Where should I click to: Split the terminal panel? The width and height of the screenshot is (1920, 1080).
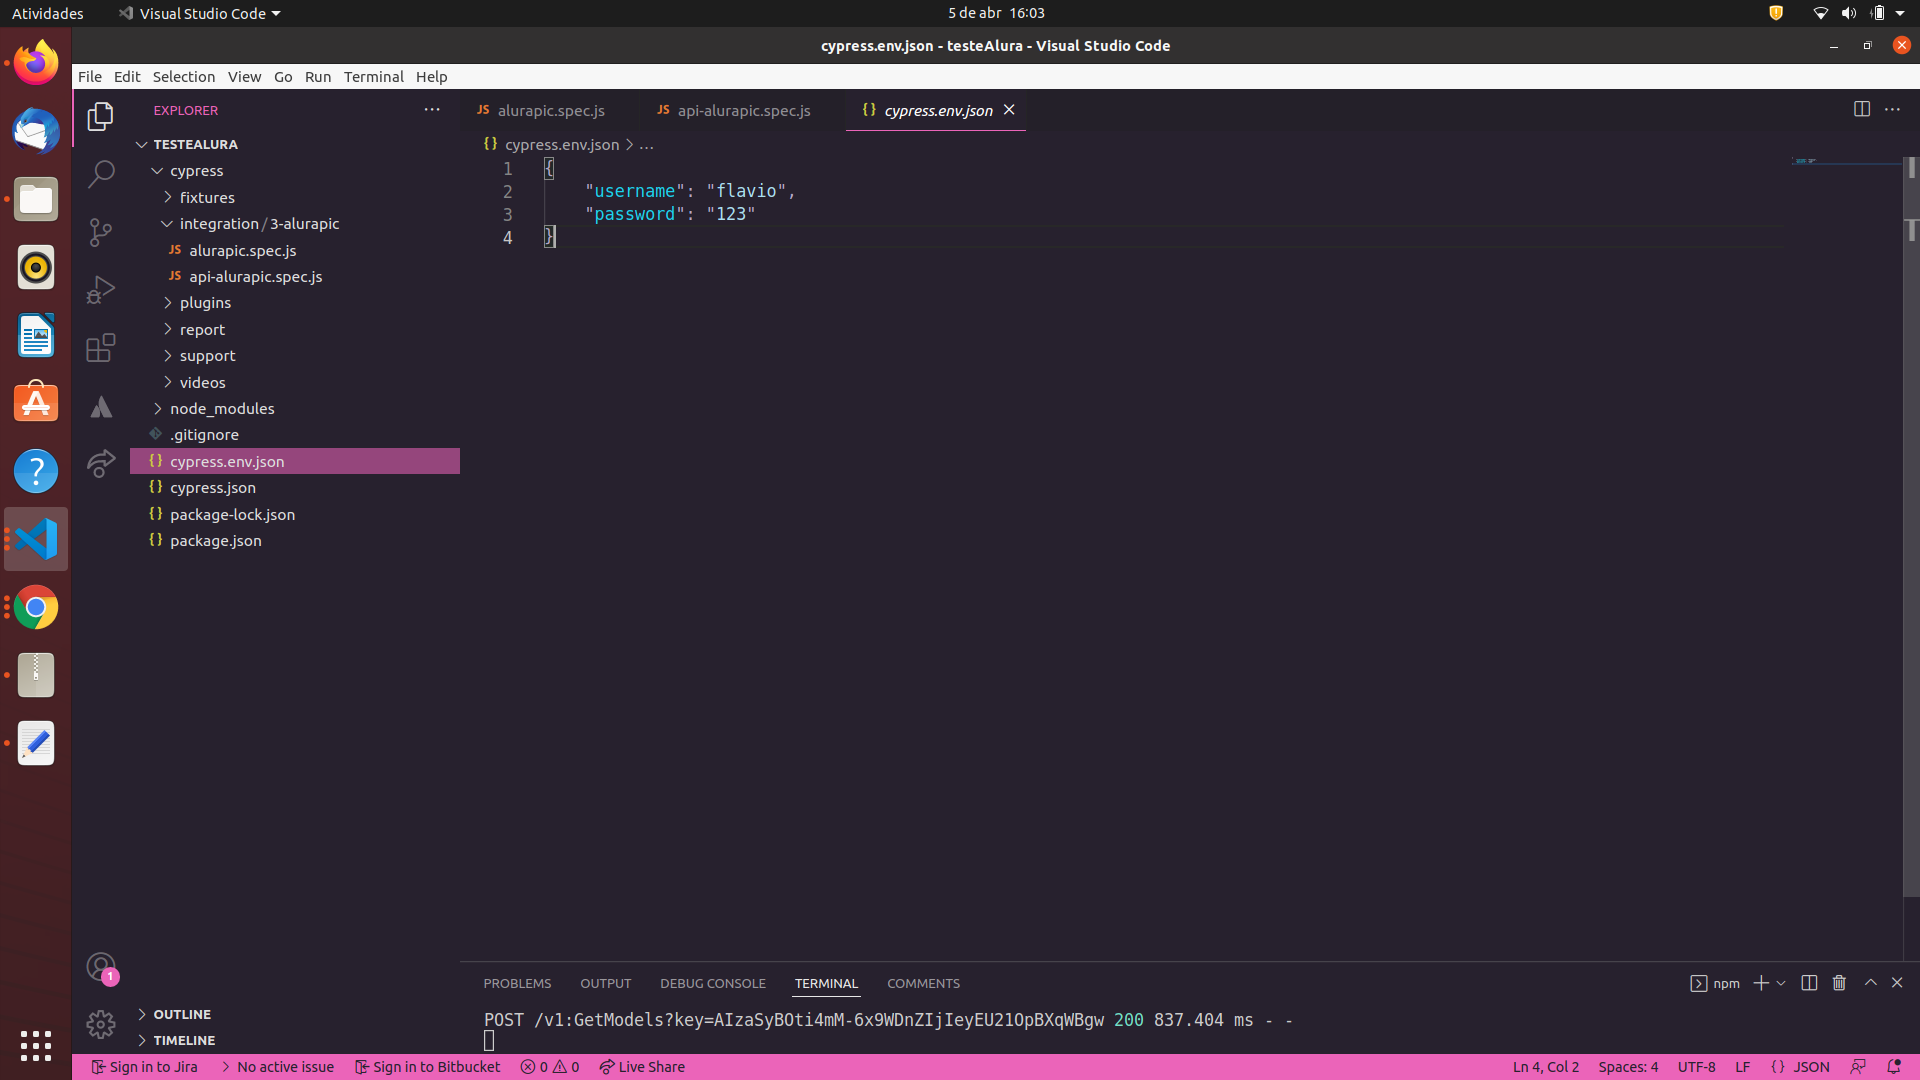(1808, 983)
